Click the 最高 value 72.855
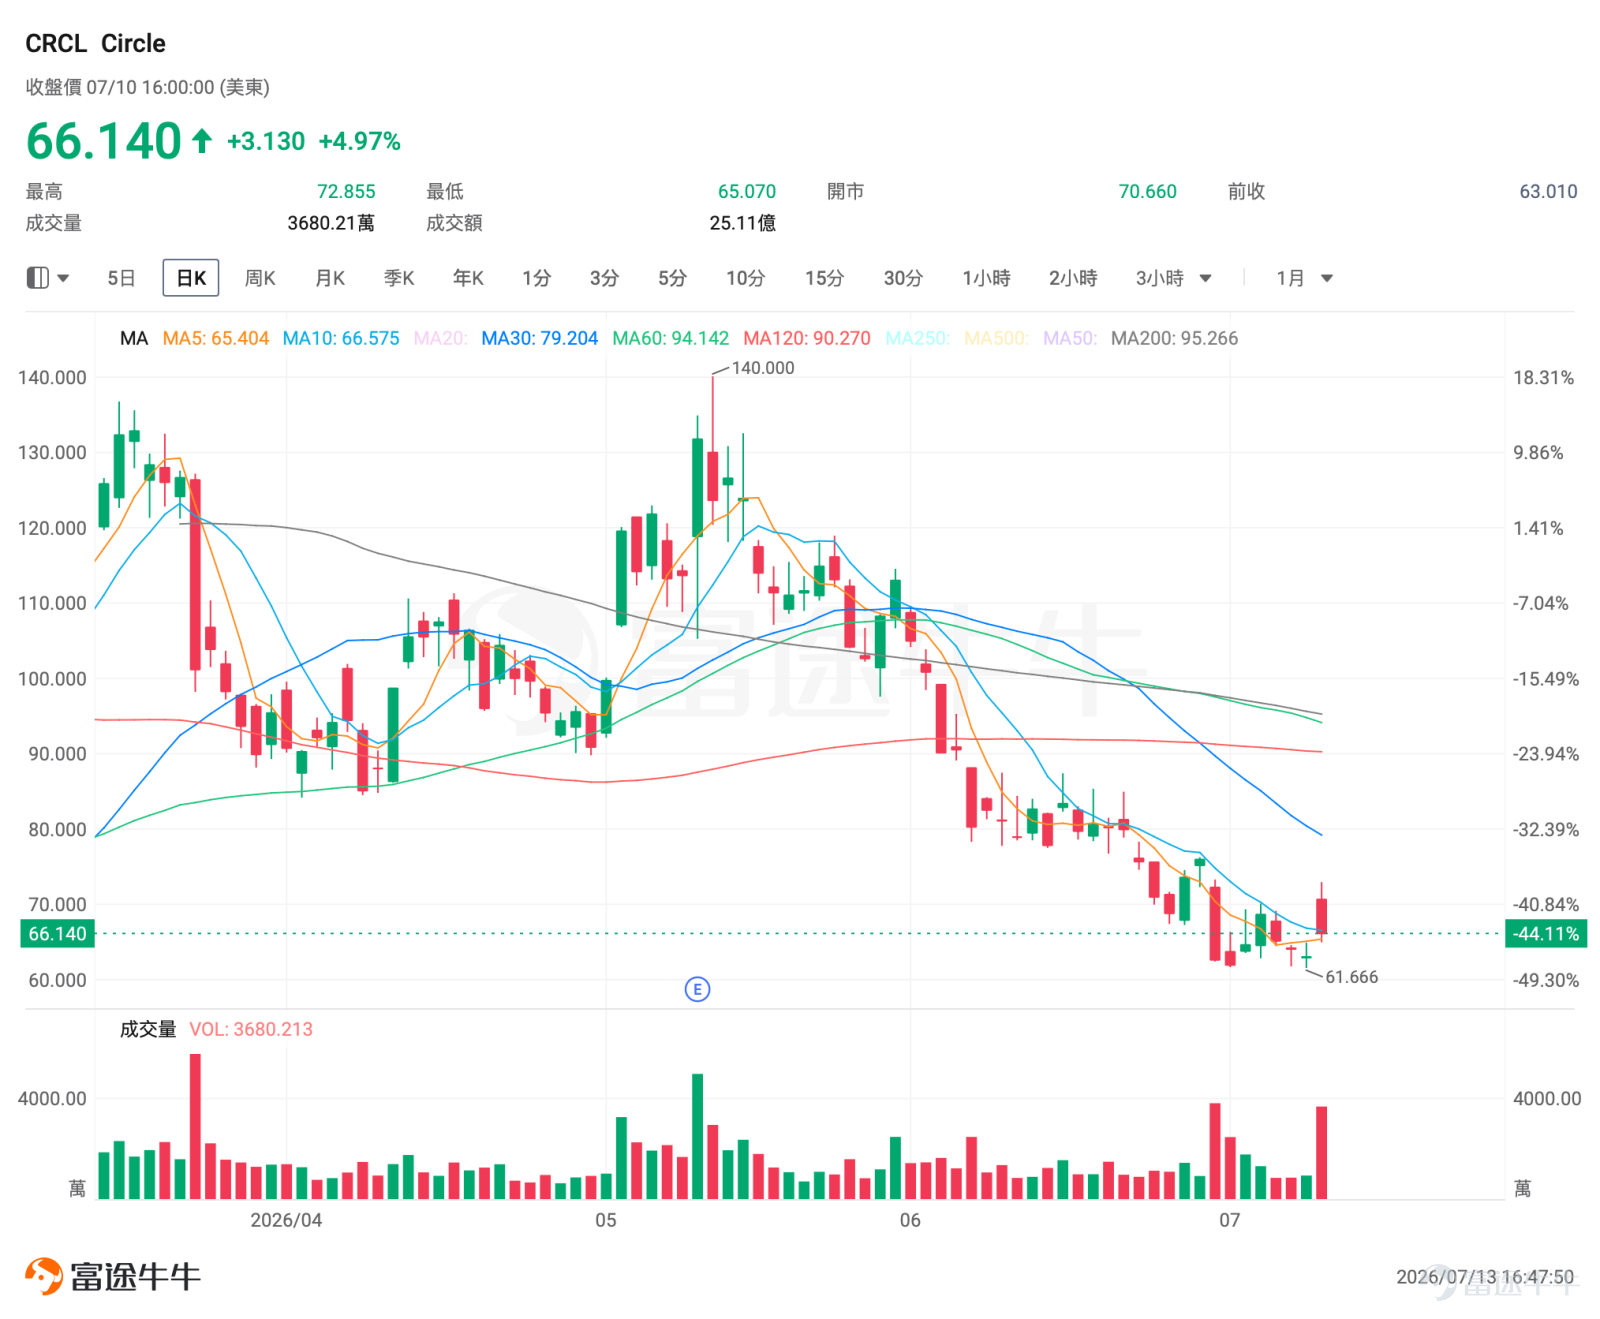 tap(346, 191)
